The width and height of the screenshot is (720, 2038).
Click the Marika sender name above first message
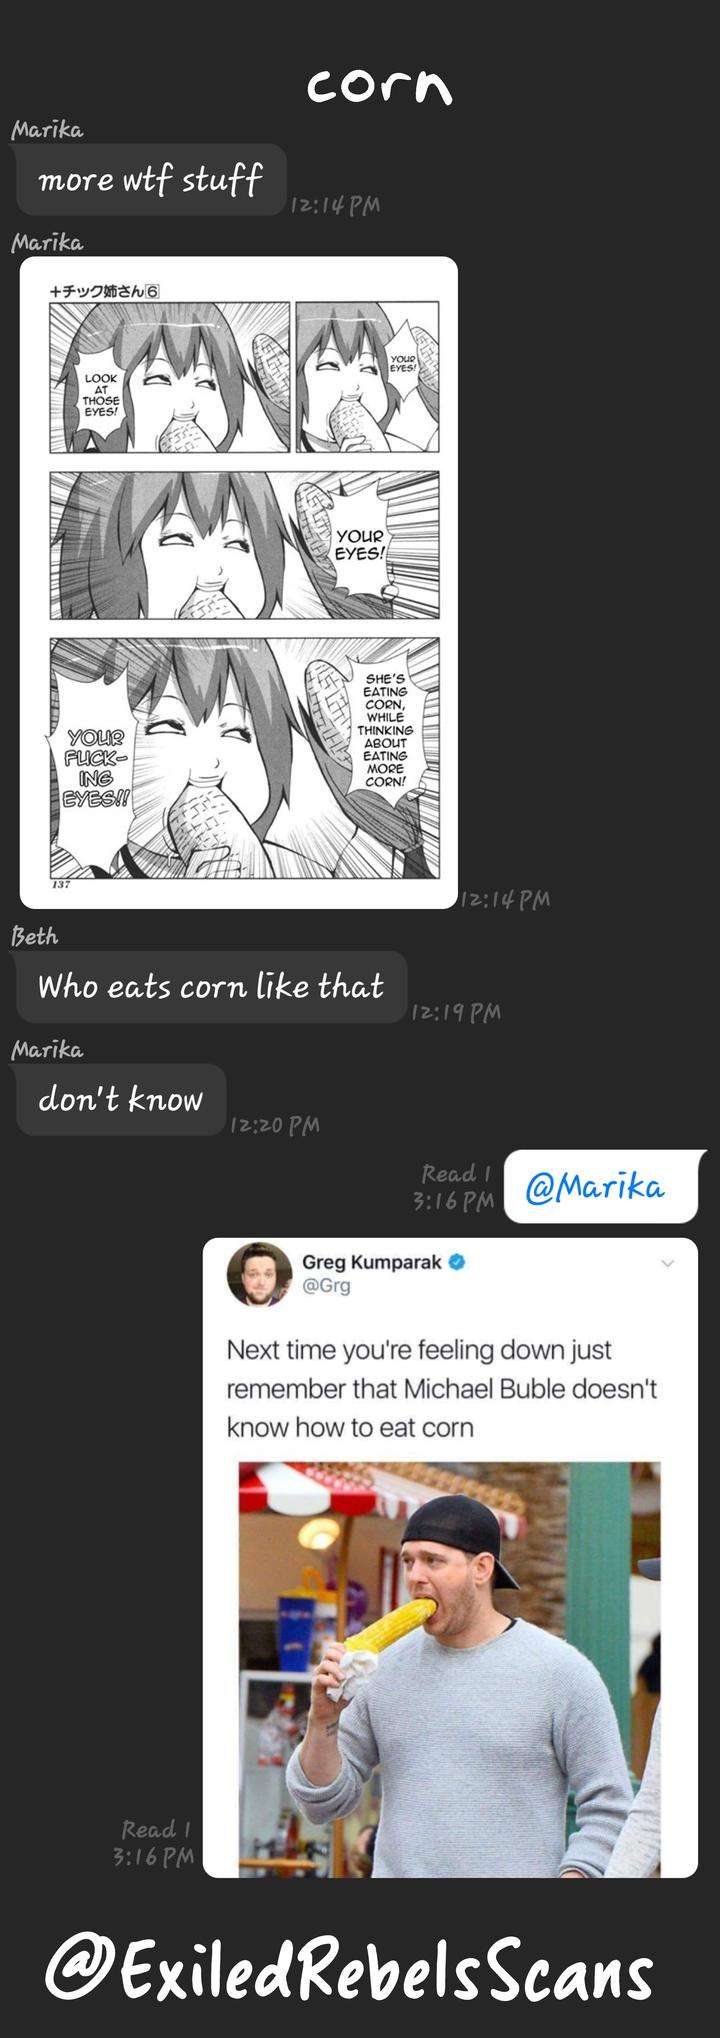coord(47,130)
